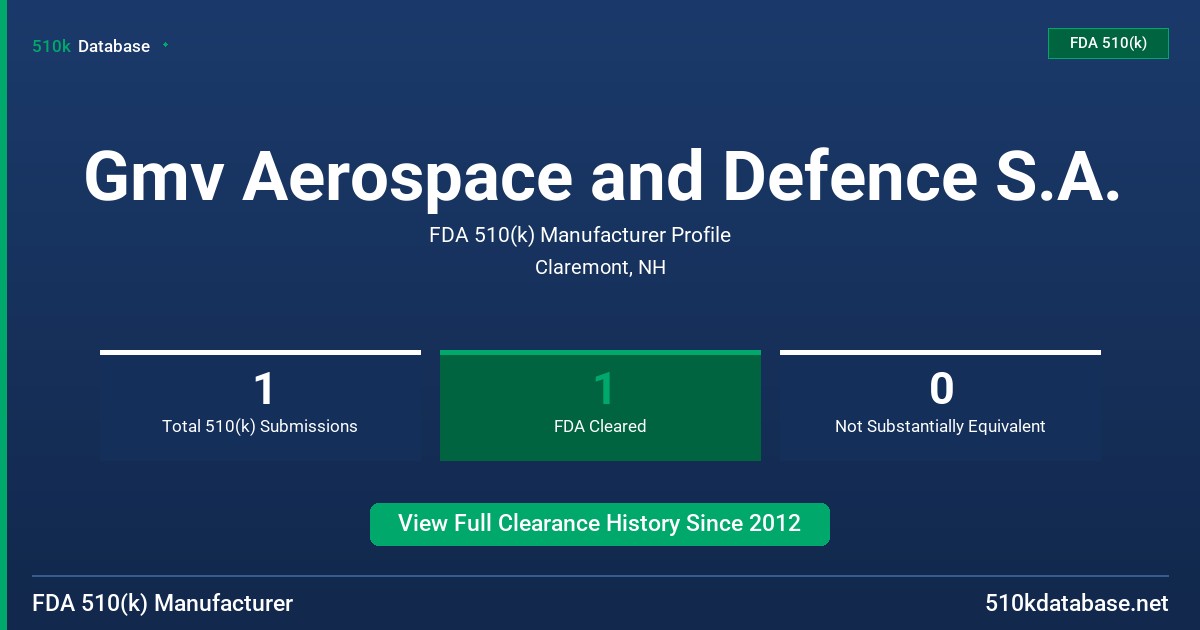Visit the 510kdatabase.net footer link
The height and width of the screenshot is (630, 1200).
coord(1076,604)
